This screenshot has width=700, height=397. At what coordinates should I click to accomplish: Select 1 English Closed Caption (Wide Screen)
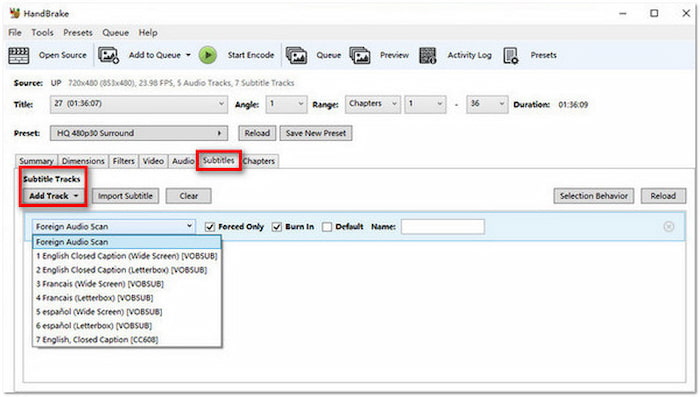(127, 256)
